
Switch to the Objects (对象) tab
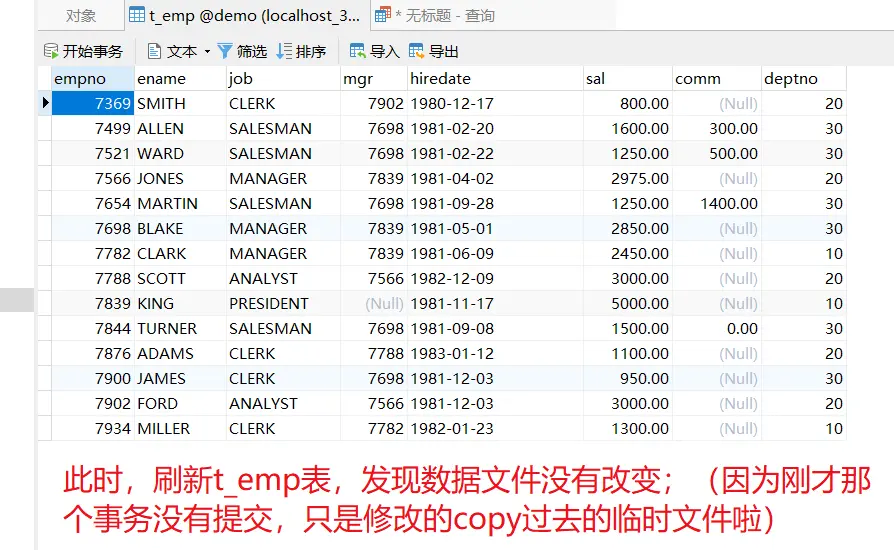point(81,15)
